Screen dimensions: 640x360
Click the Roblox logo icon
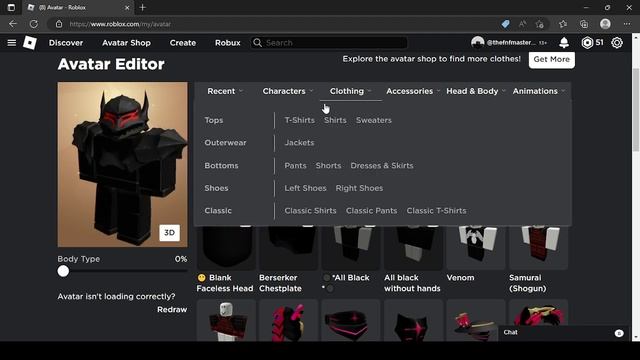click(30, 42)
